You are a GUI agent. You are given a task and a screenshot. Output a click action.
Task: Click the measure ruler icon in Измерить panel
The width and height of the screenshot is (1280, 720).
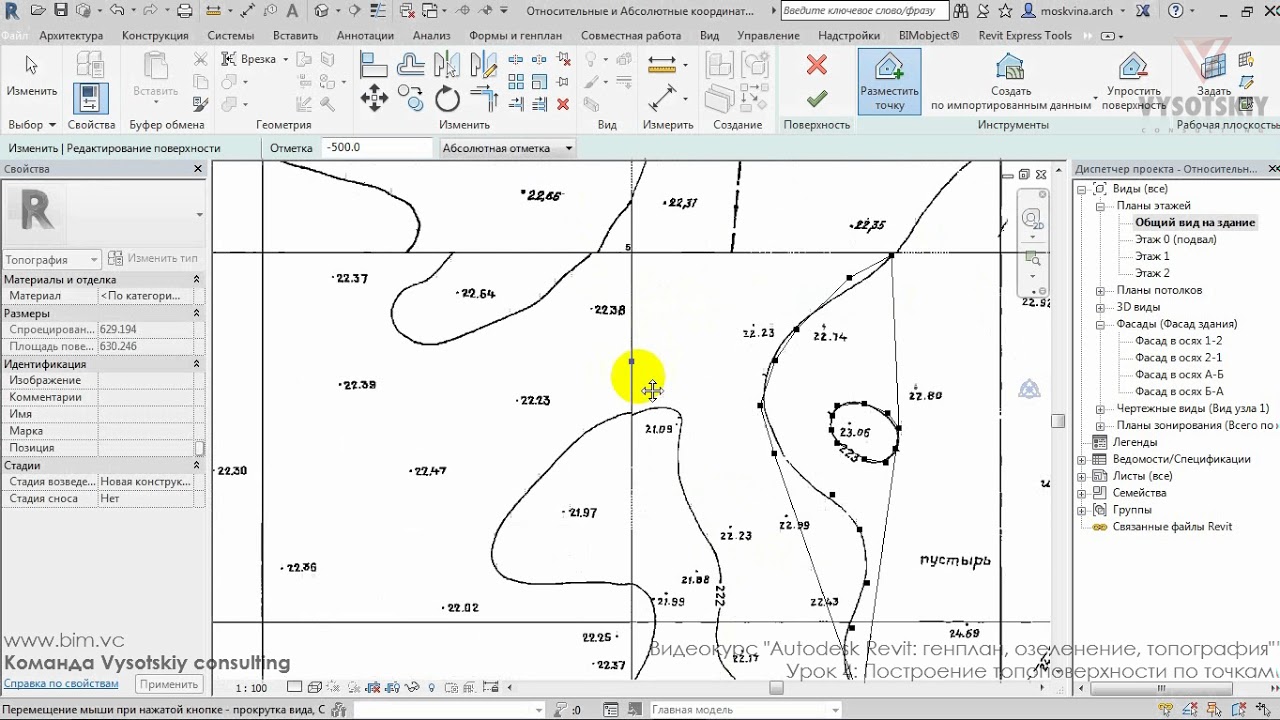point(663,64)
